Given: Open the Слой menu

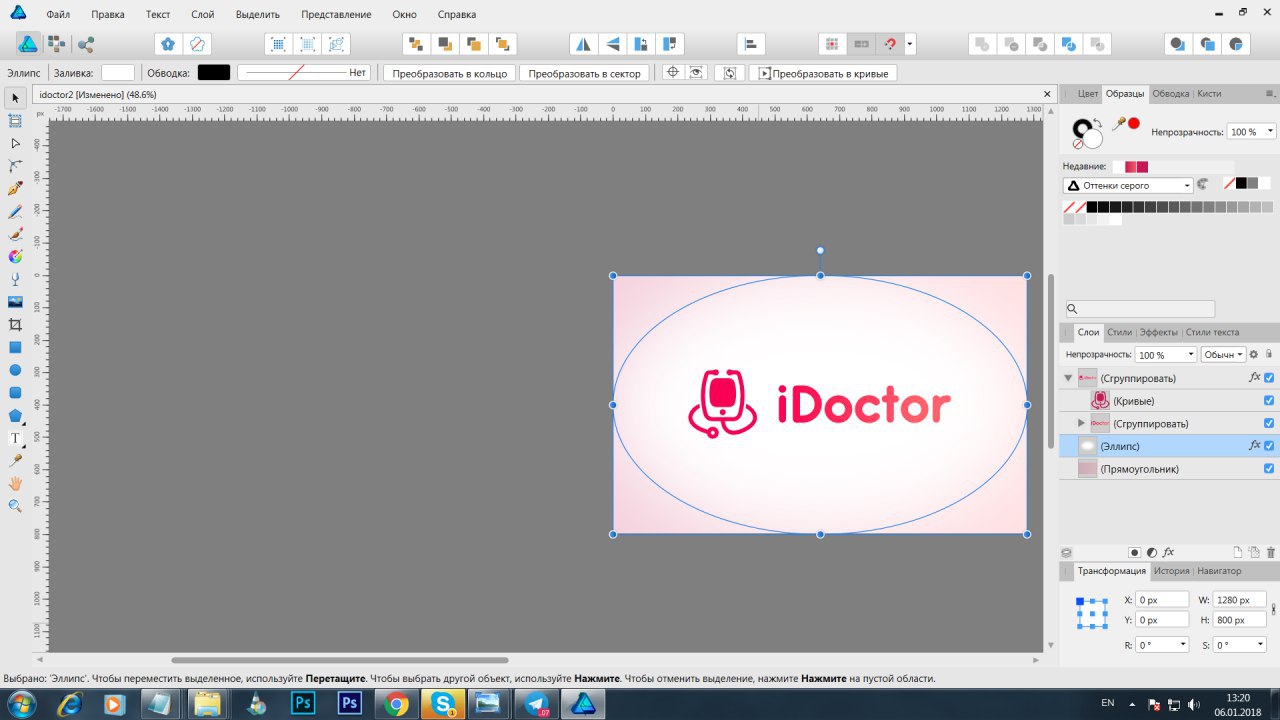Looking at the screenshot, I should 203,15.
